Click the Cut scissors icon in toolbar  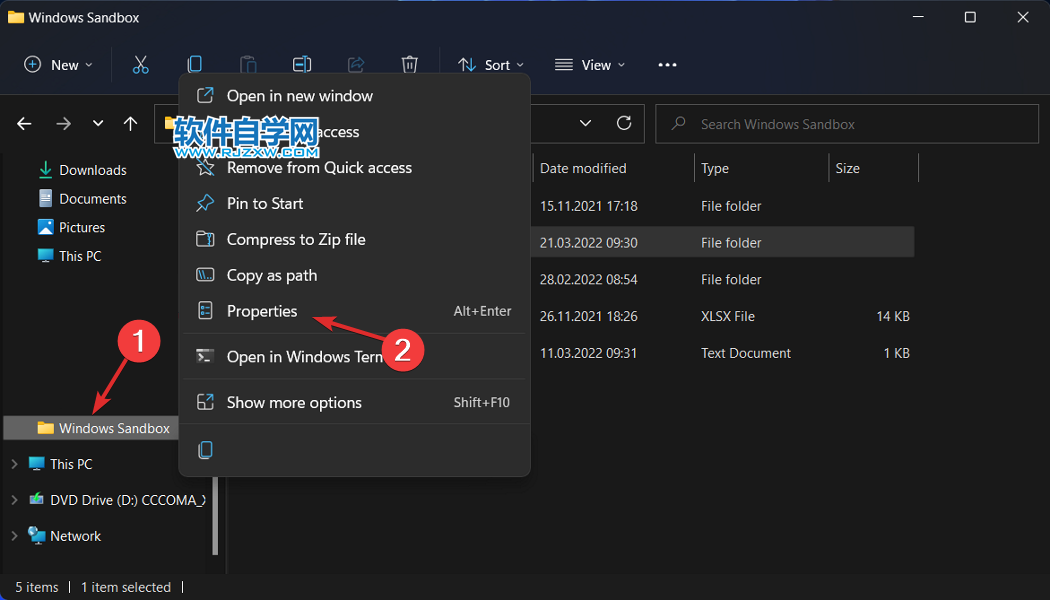pyautogui.click(x=140, y=65)
